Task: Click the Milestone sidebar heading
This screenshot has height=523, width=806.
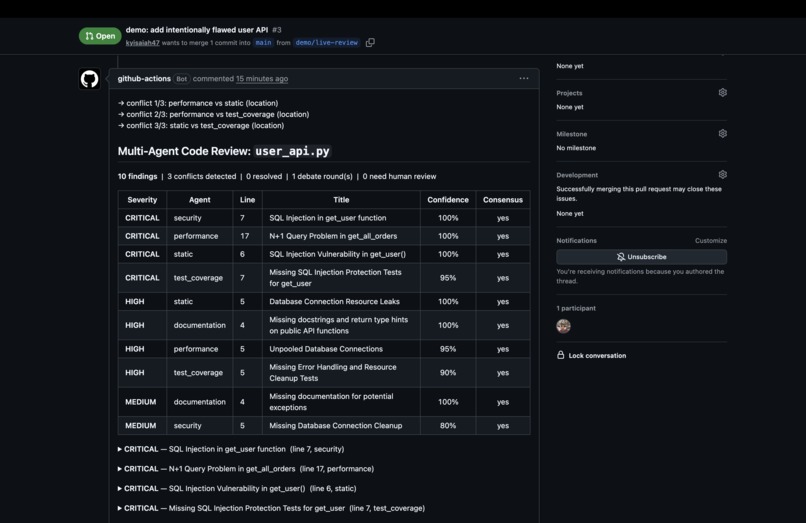Action: coord(572,134)
